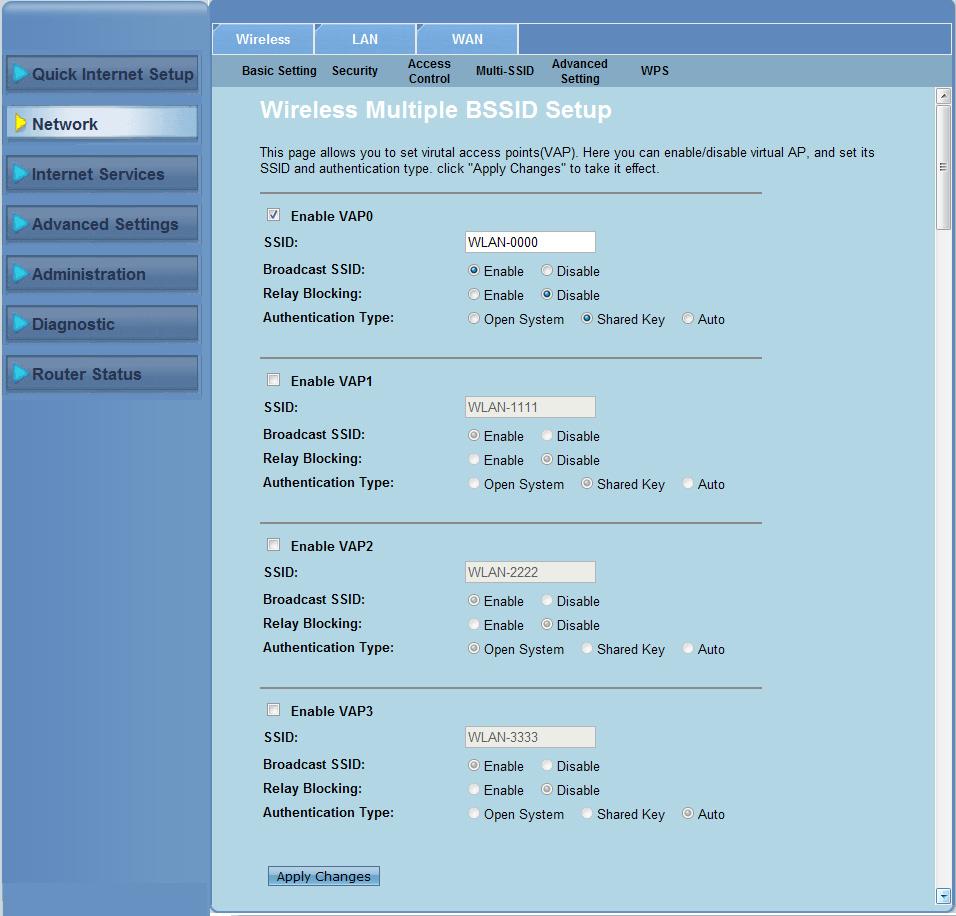Viewport: 956px width, 916px height.
Task: Uncheck the Enable VAP0 checkbox
Action: click(273, 215)
